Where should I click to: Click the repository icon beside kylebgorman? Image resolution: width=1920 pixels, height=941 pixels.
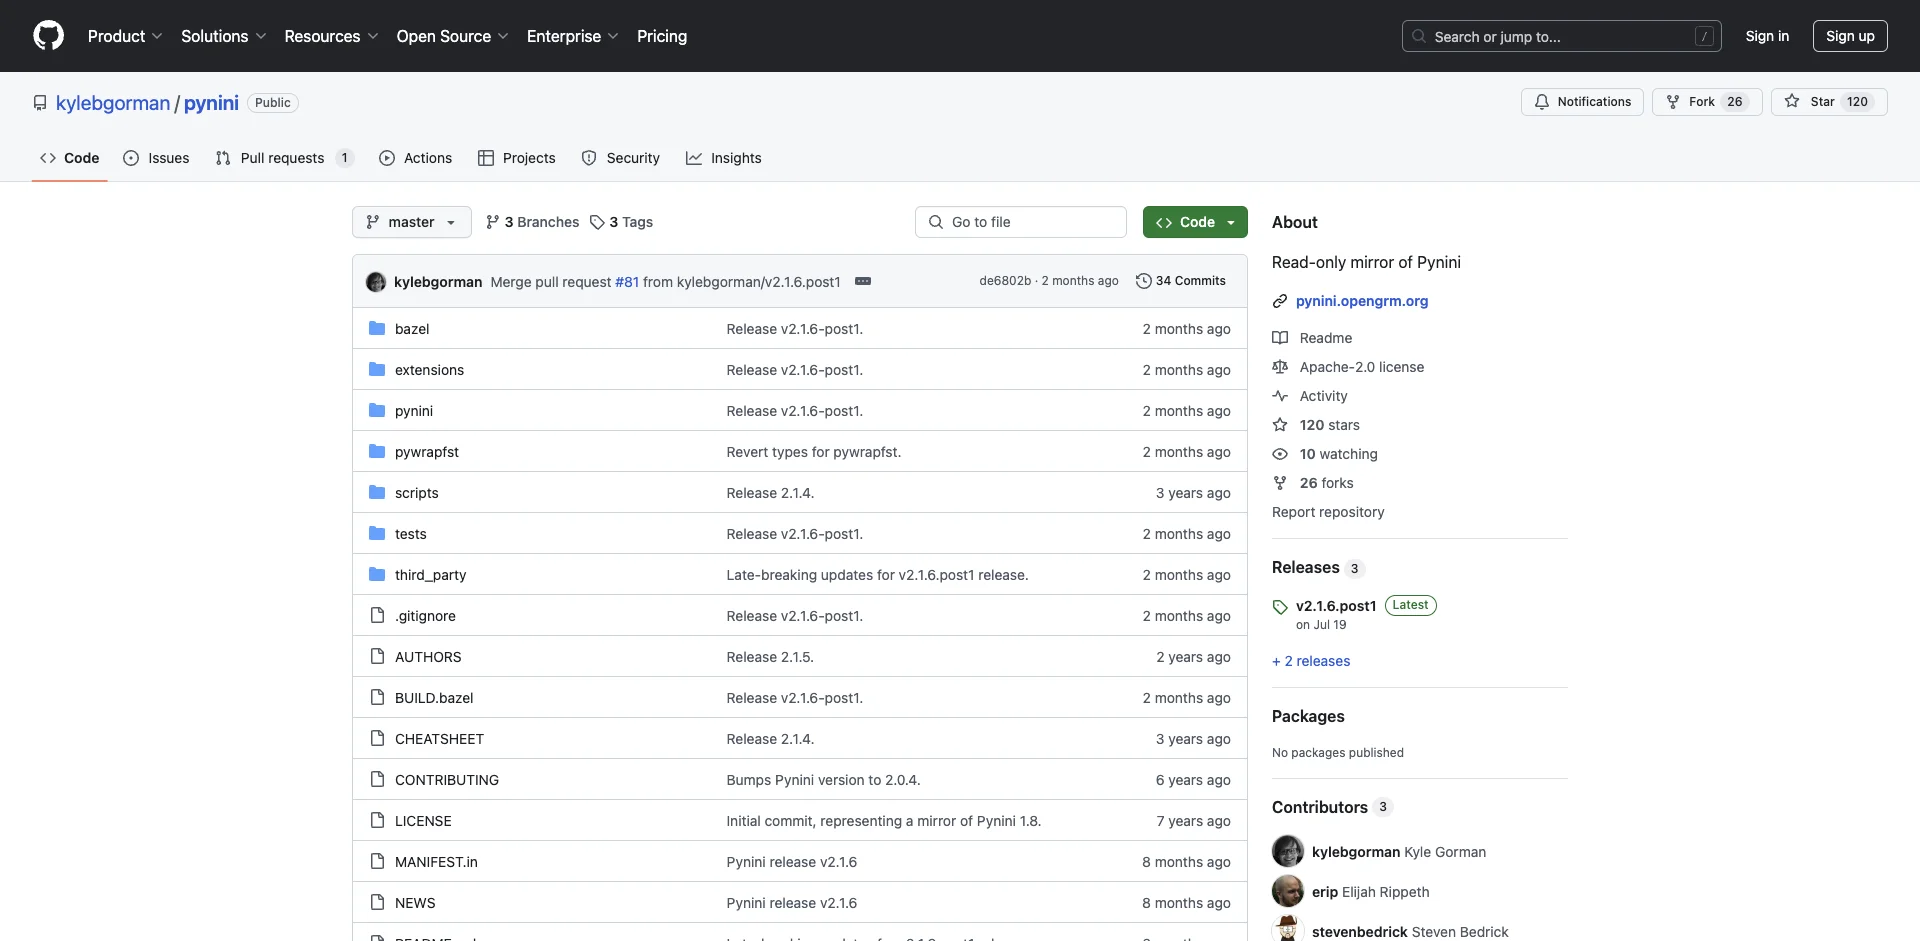click(40, 103)
